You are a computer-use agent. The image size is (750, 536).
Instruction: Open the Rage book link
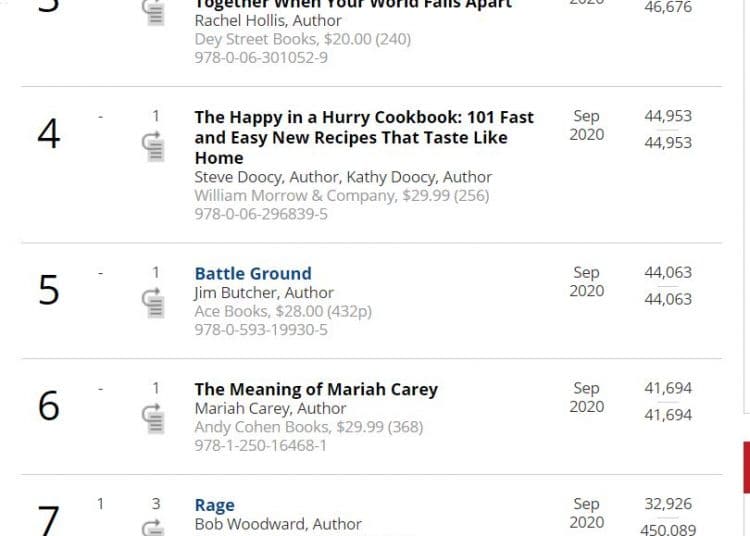click(214, 506)
